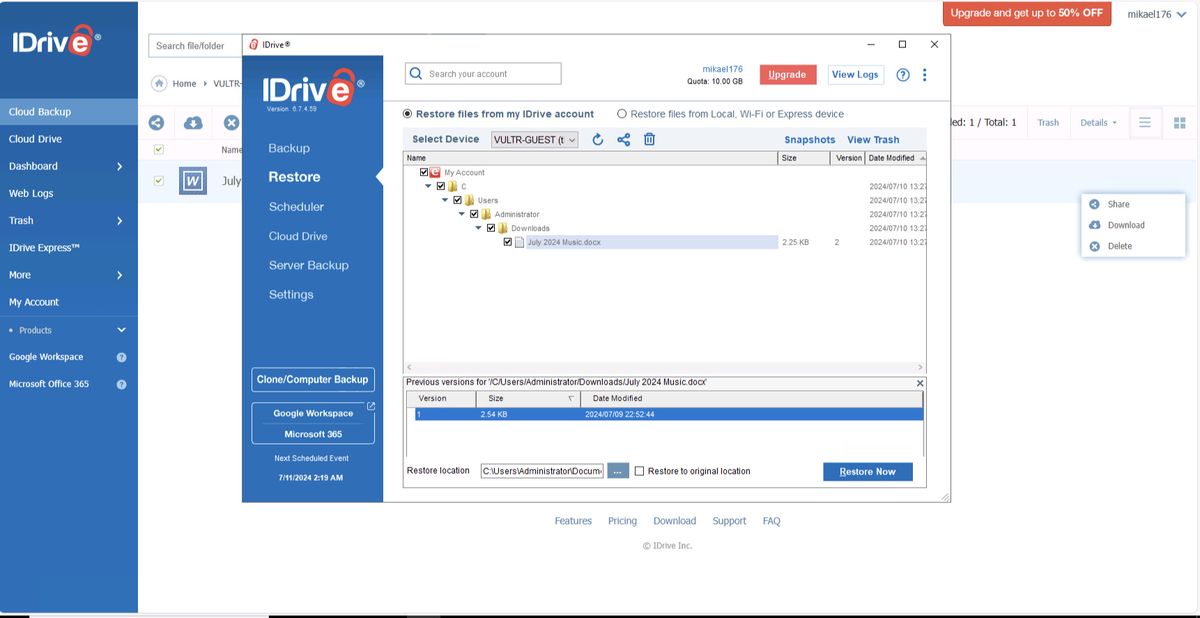Screen dimensions: 1200x618
Task: Open the help question mark icon
Action: click(x=902, y=74)
